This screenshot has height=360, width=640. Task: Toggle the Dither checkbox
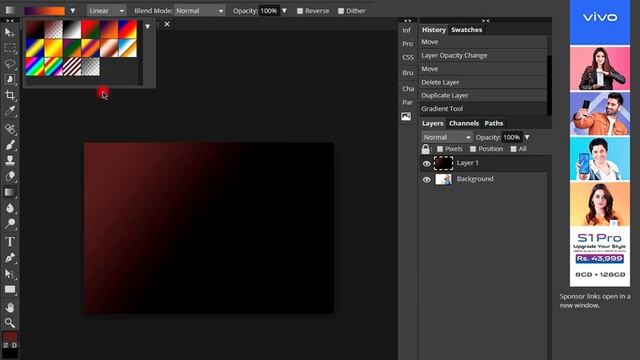(341, 11)
